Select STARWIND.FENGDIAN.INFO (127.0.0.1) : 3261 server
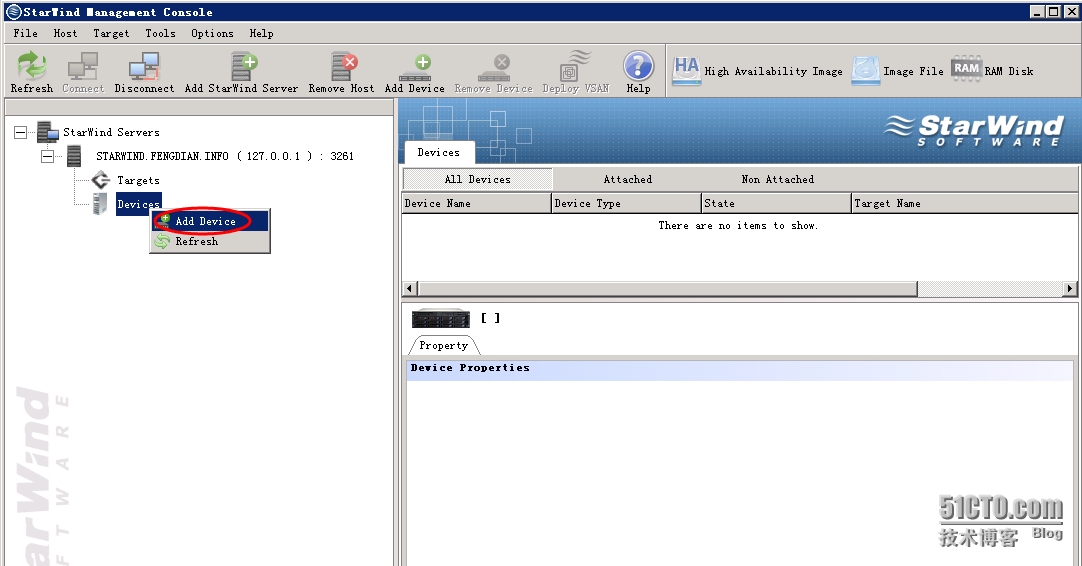 [224, 156]
